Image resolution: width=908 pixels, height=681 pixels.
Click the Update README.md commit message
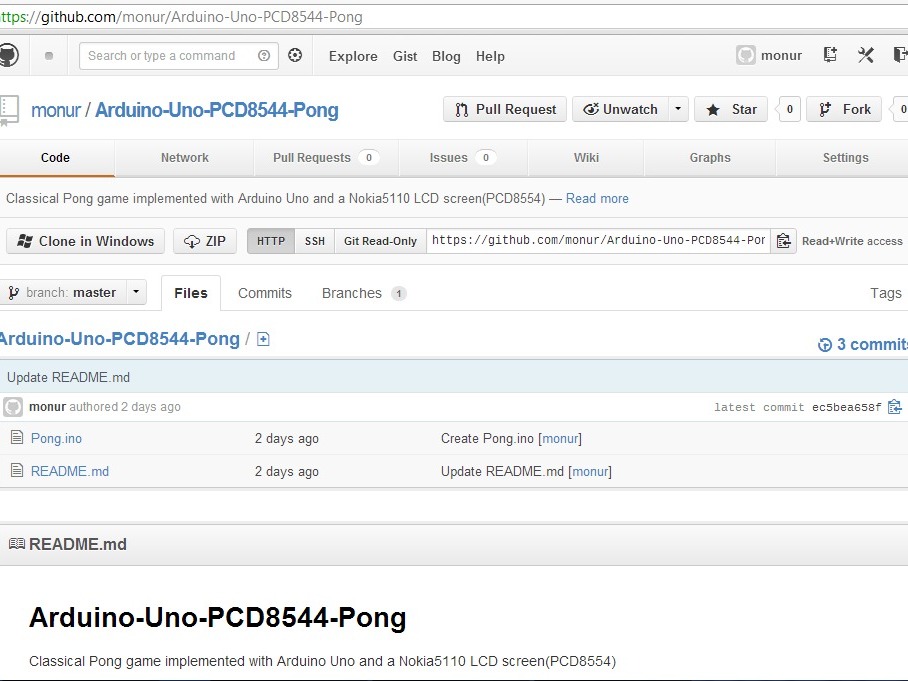[x=68, y=378]
